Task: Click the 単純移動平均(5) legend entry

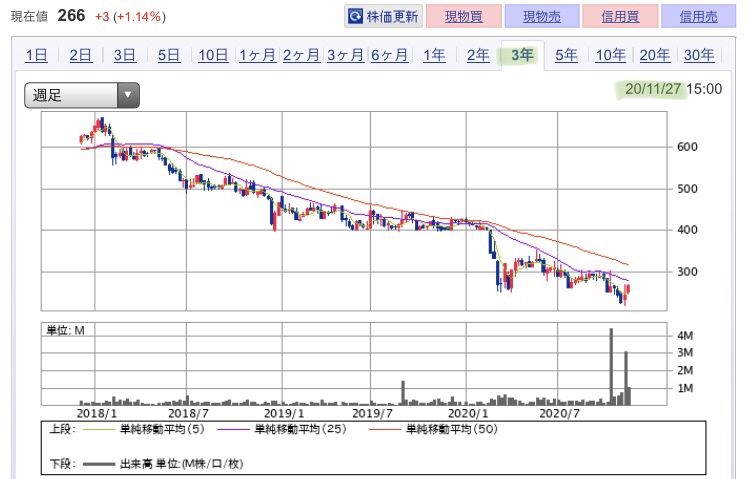Action: click(144, 429)
